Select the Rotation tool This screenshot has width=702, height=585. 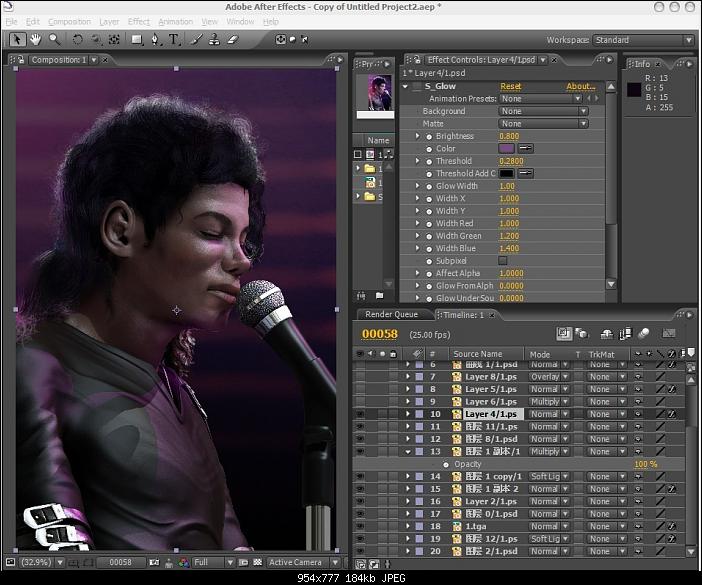click(77, 40)
